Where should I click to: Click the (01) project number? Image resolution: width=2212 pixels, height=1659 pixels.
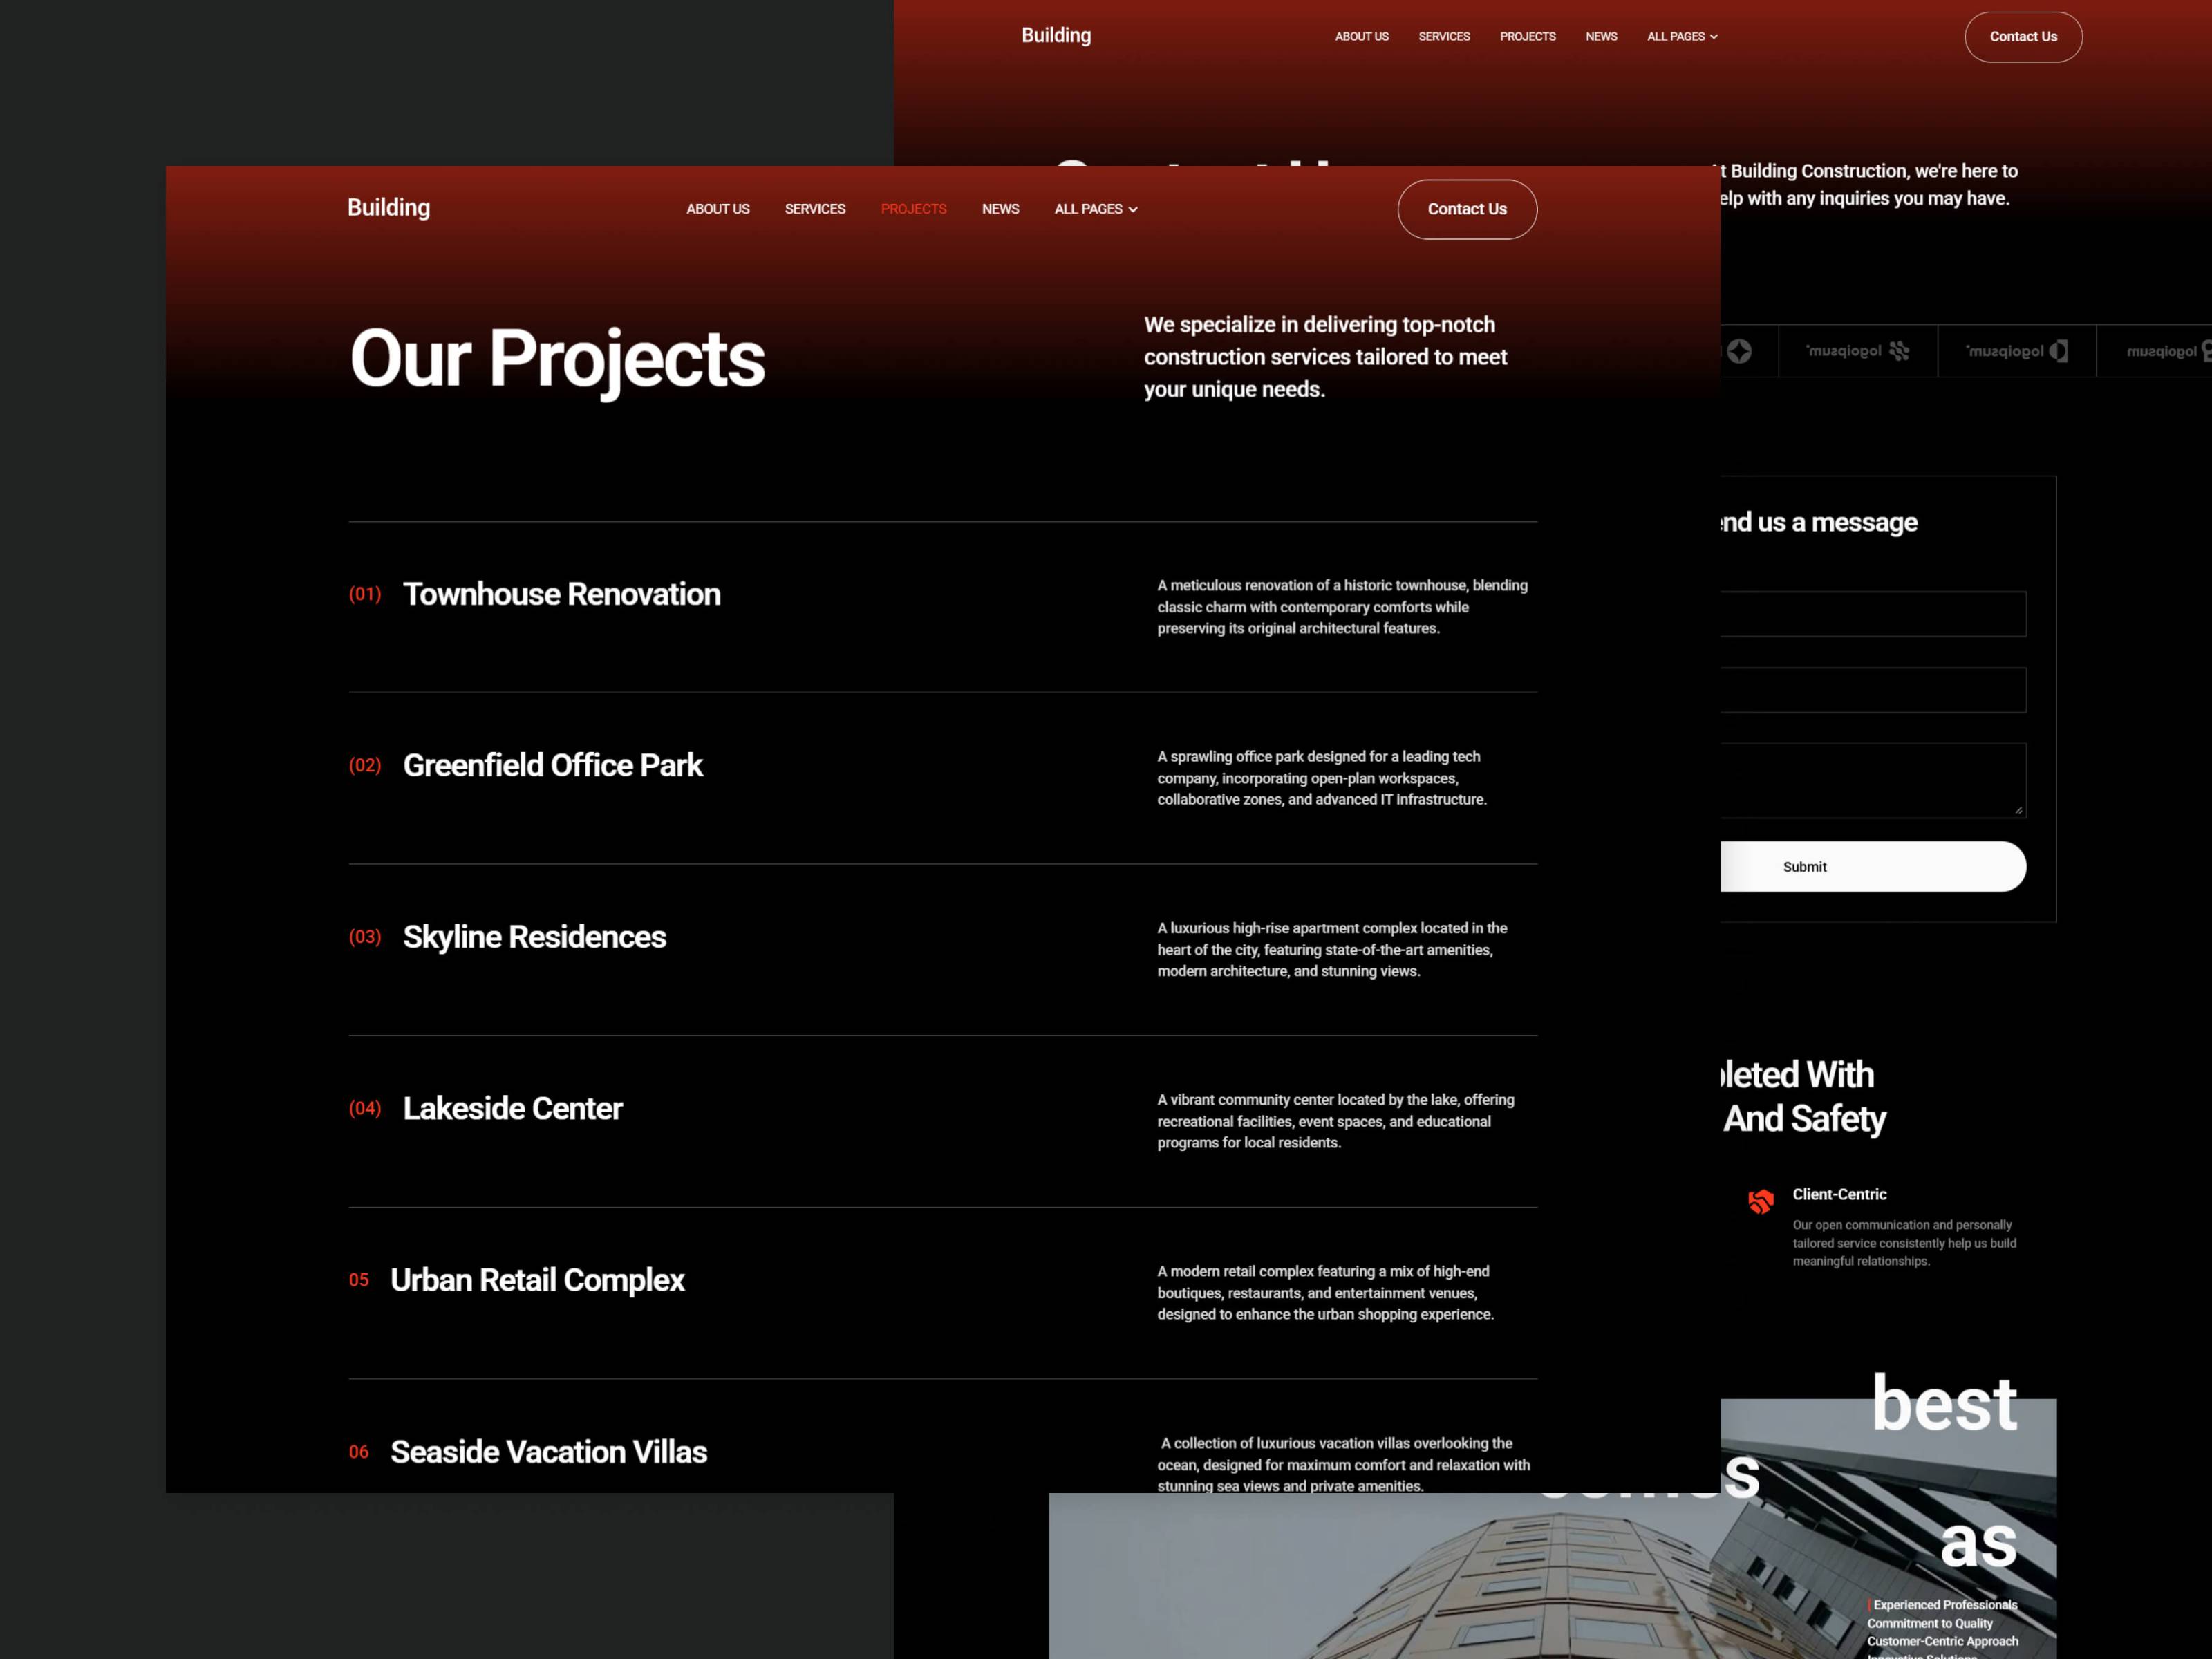[x=365, y=594]
